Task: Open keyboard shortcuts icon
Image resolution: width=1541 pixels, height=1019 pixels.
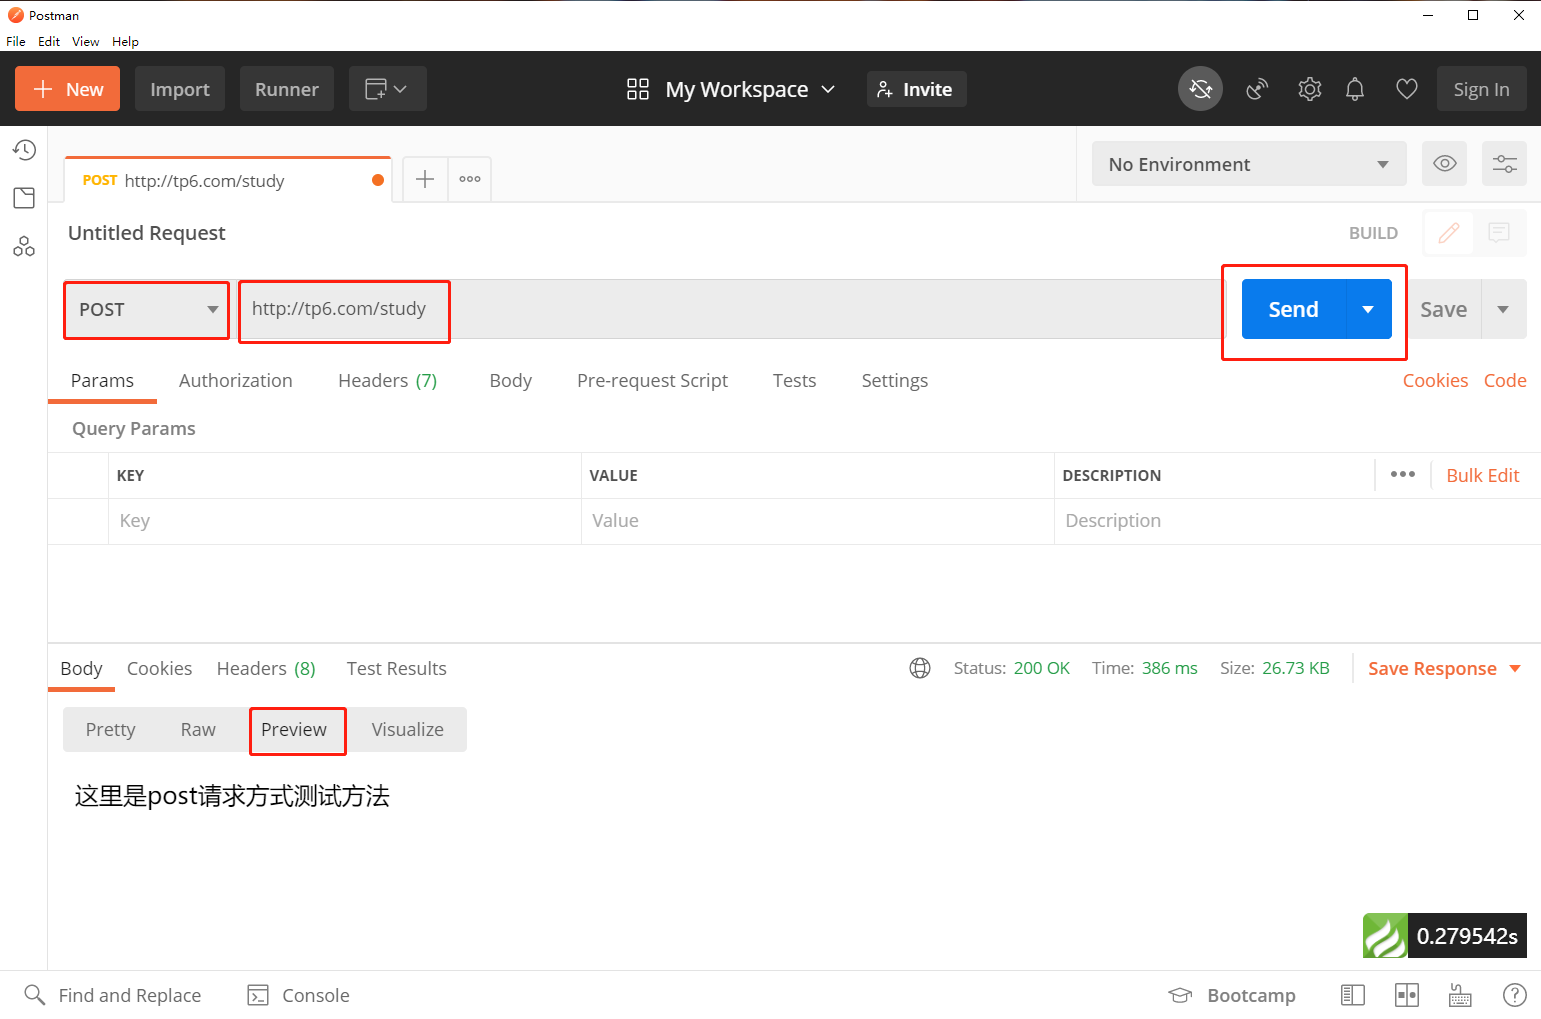Action: (1460, 995)
